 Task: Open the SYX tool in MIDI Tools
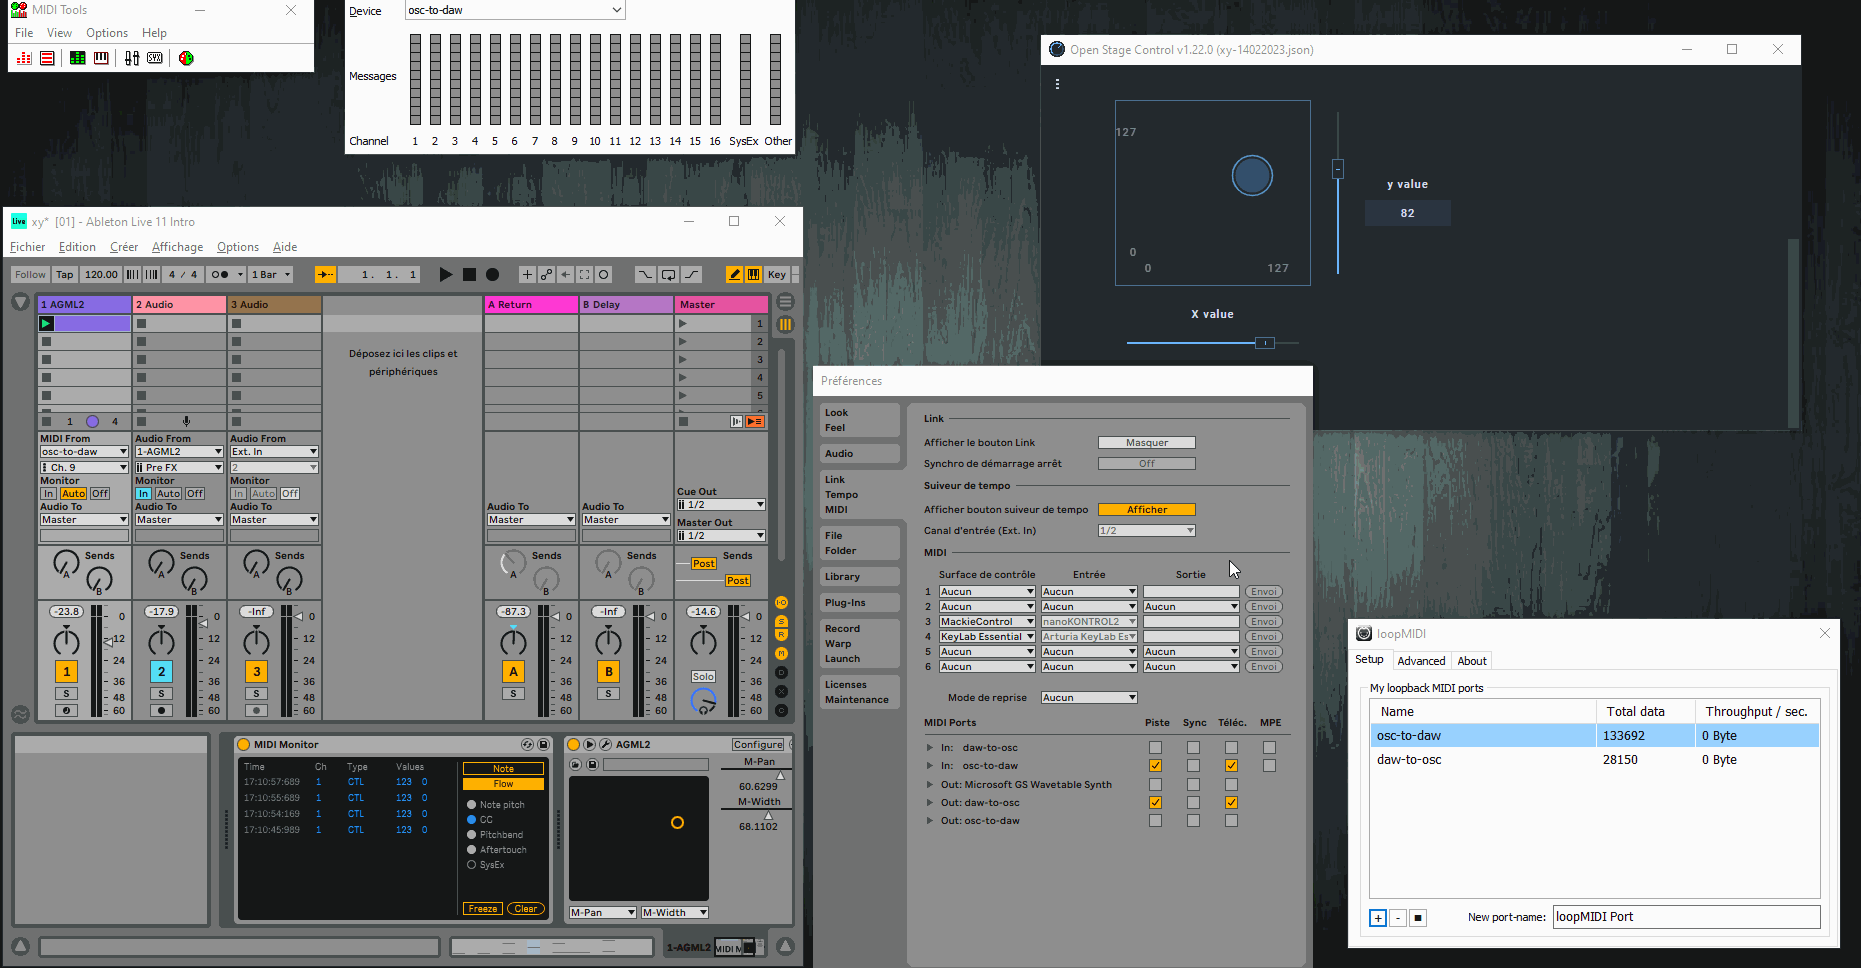(x=155, y=58)
